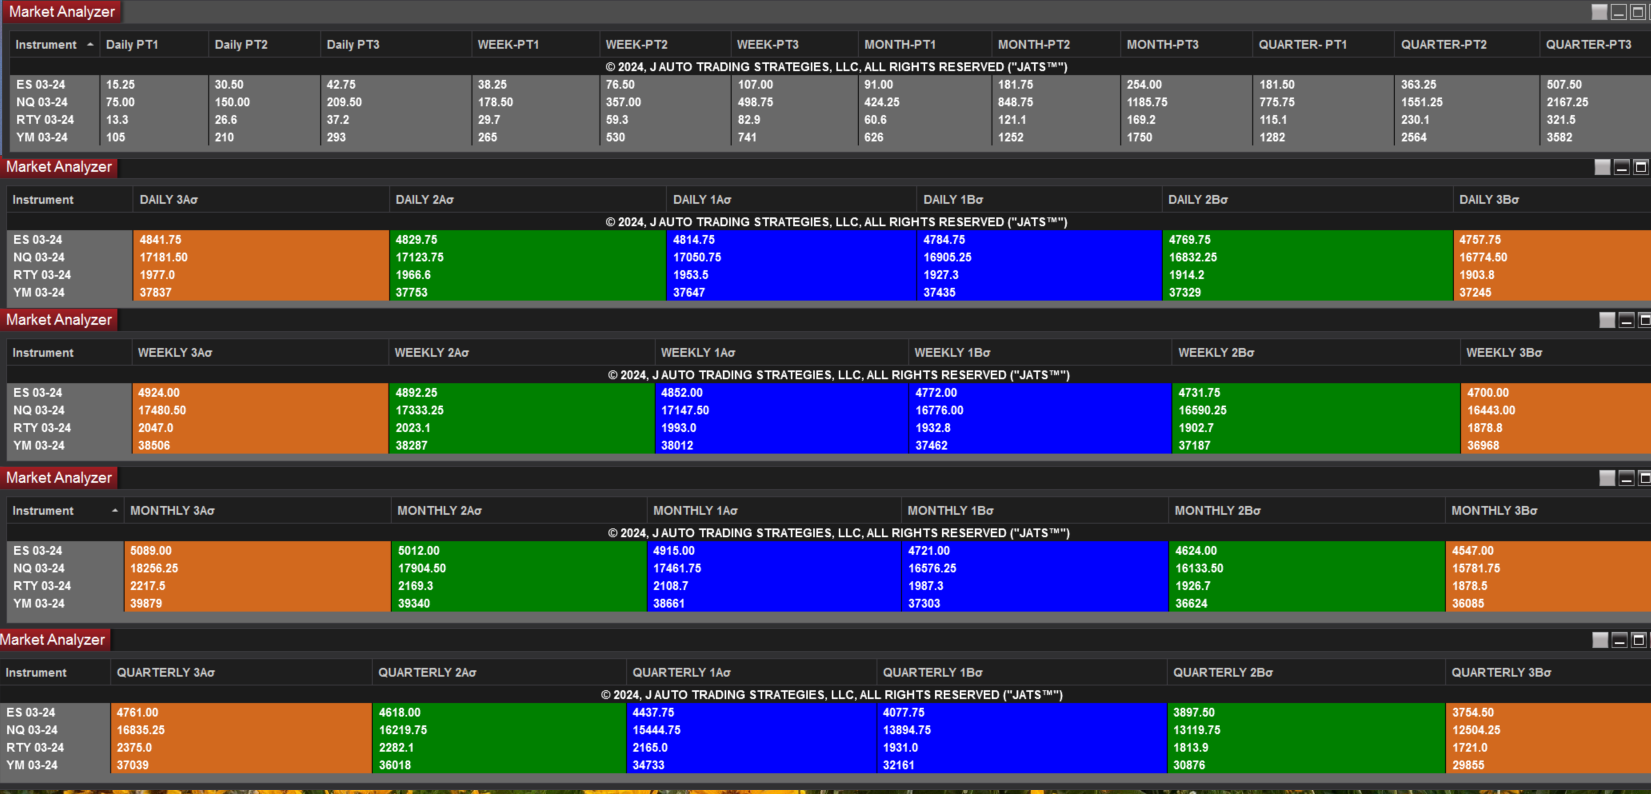Click the sort arrow beside Instrument in the Daily PT table
This screenshot has width=1651, height=794.
tap(90, 45)
